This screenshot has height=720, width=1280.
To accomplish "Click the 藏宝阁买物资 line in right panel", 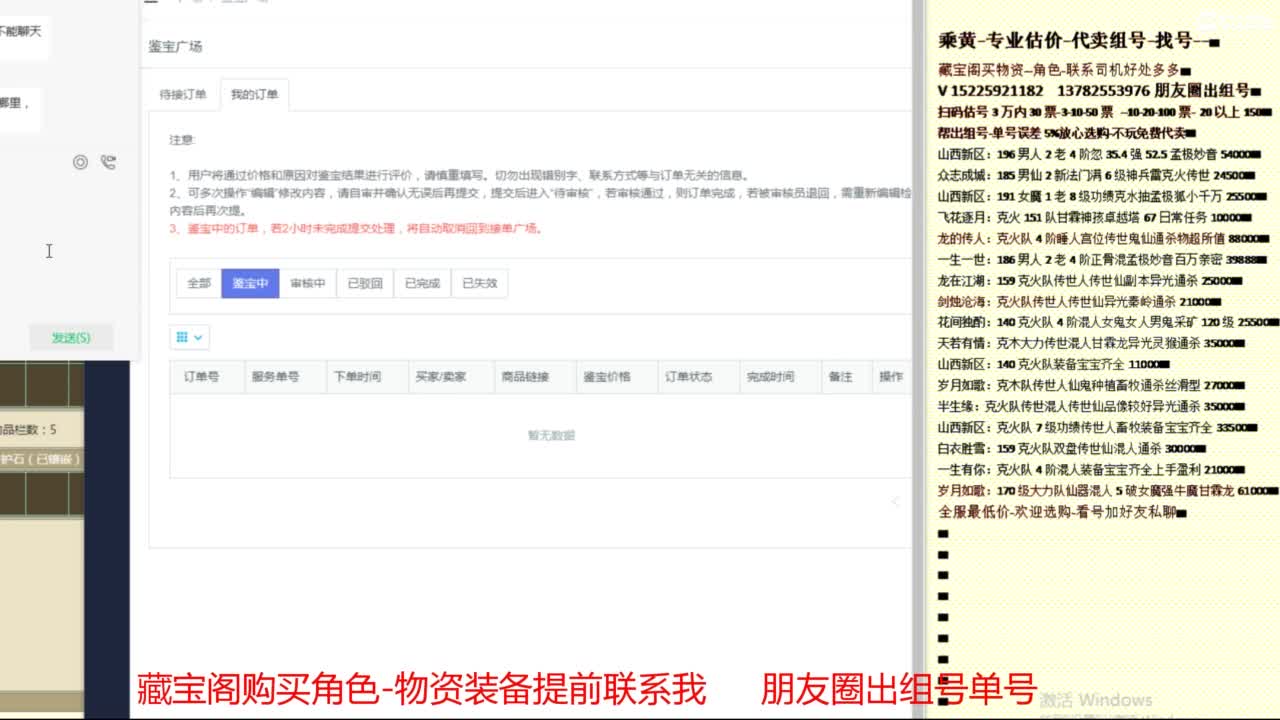I will pos(1064,70).
